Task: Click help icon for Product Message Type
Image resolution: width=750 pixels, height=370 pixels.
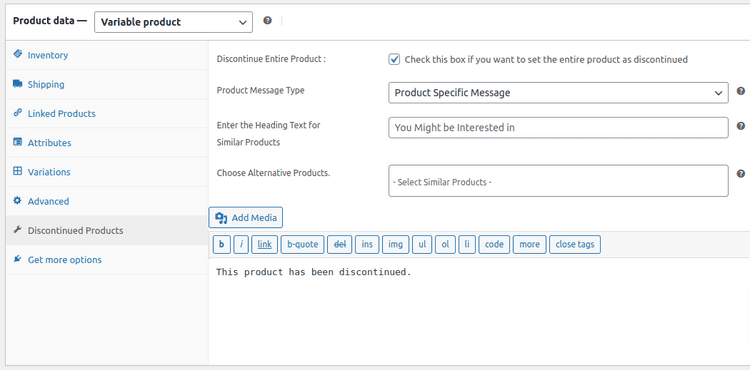Action: 740,91
